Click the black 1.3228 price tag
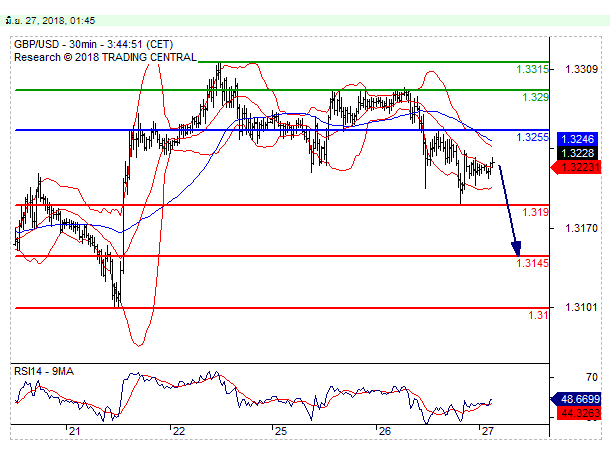 pyautogui.click(x=578, y=153)
